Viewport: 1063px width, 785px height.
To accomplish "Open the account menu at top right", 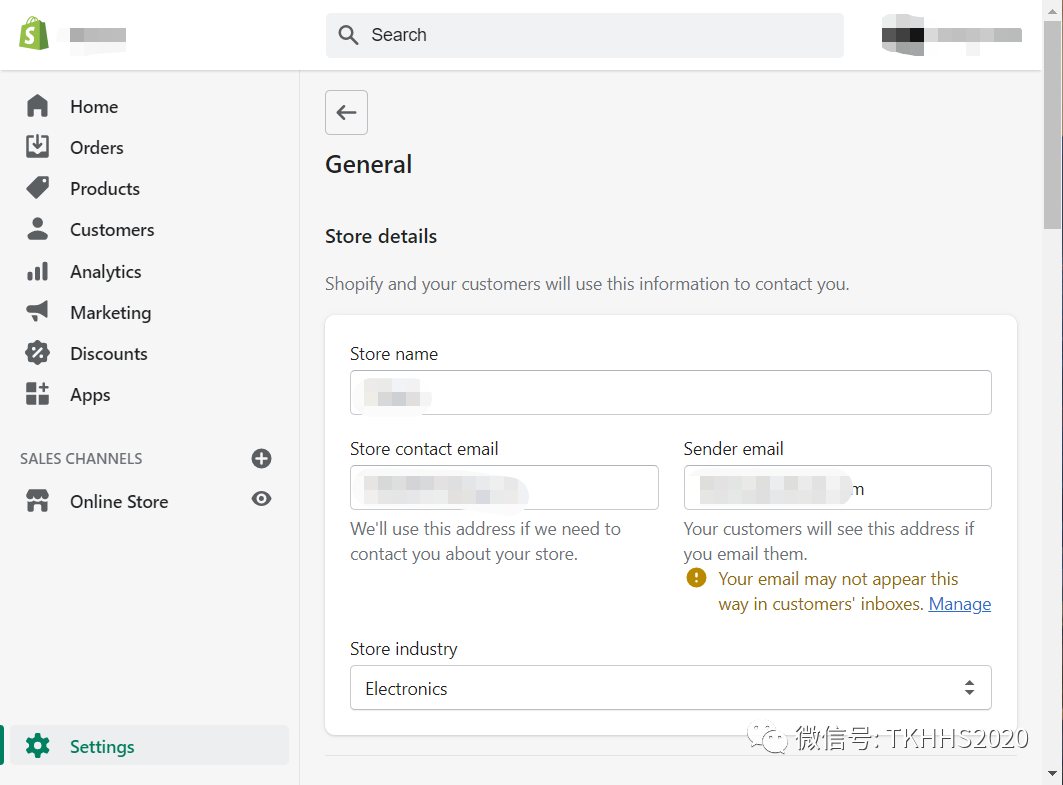I will pyautogui.click(x=950, y=35).
